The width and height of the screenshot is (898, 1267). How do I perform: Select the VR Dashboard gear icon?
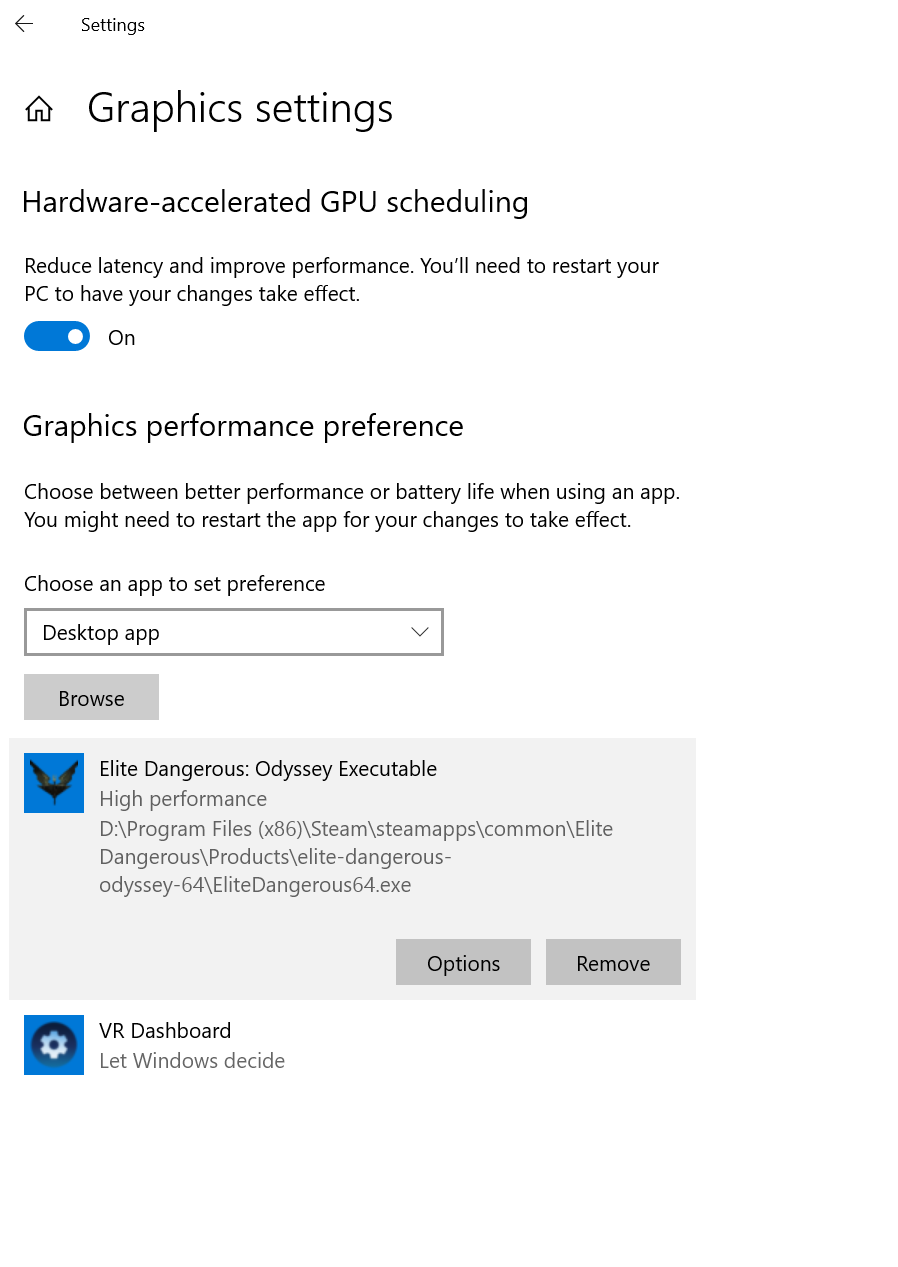click(x=54, y=1045)
